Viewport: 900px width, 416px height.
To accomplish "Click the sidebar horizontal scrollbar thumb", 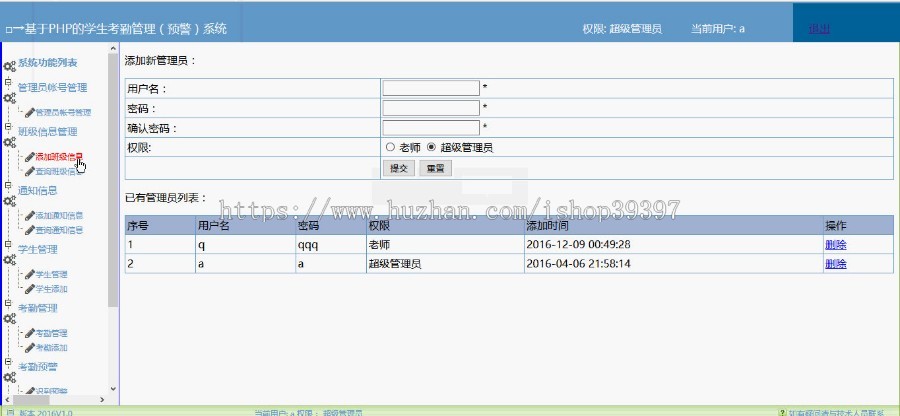I will click(31, 399).
